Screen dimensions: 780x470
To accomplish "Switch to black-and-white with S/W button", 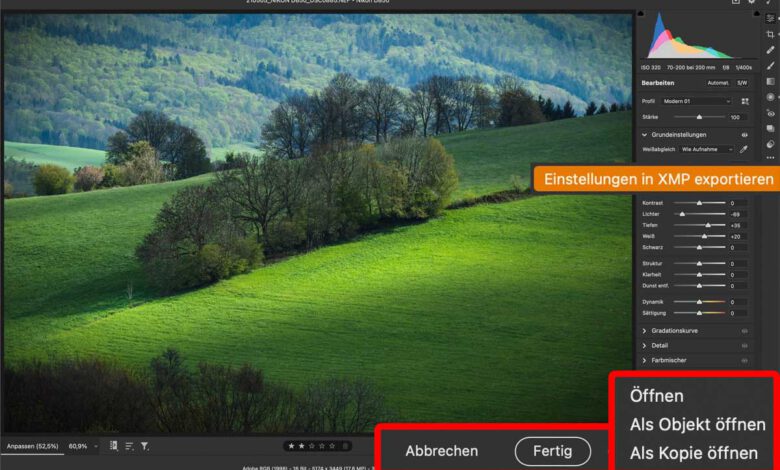I will (742, 83).
